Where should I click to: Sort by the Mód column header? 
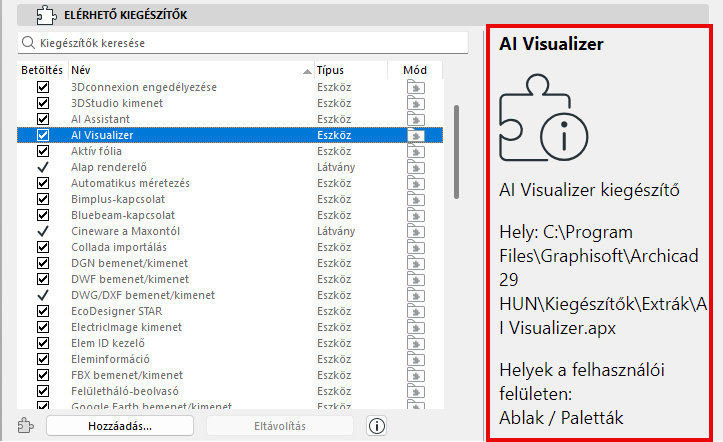(x=415, y=70)
